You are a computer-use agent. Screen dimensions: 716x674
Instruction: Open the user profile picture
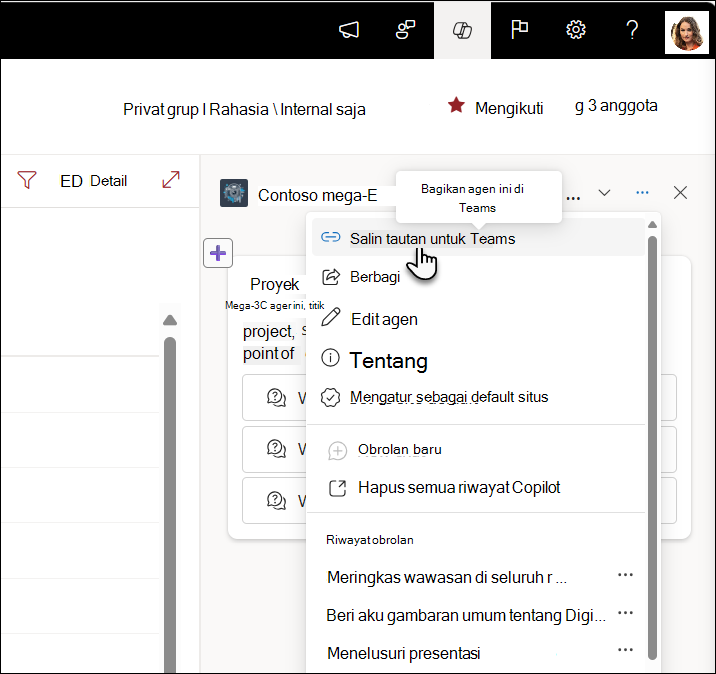pos(687,32)
